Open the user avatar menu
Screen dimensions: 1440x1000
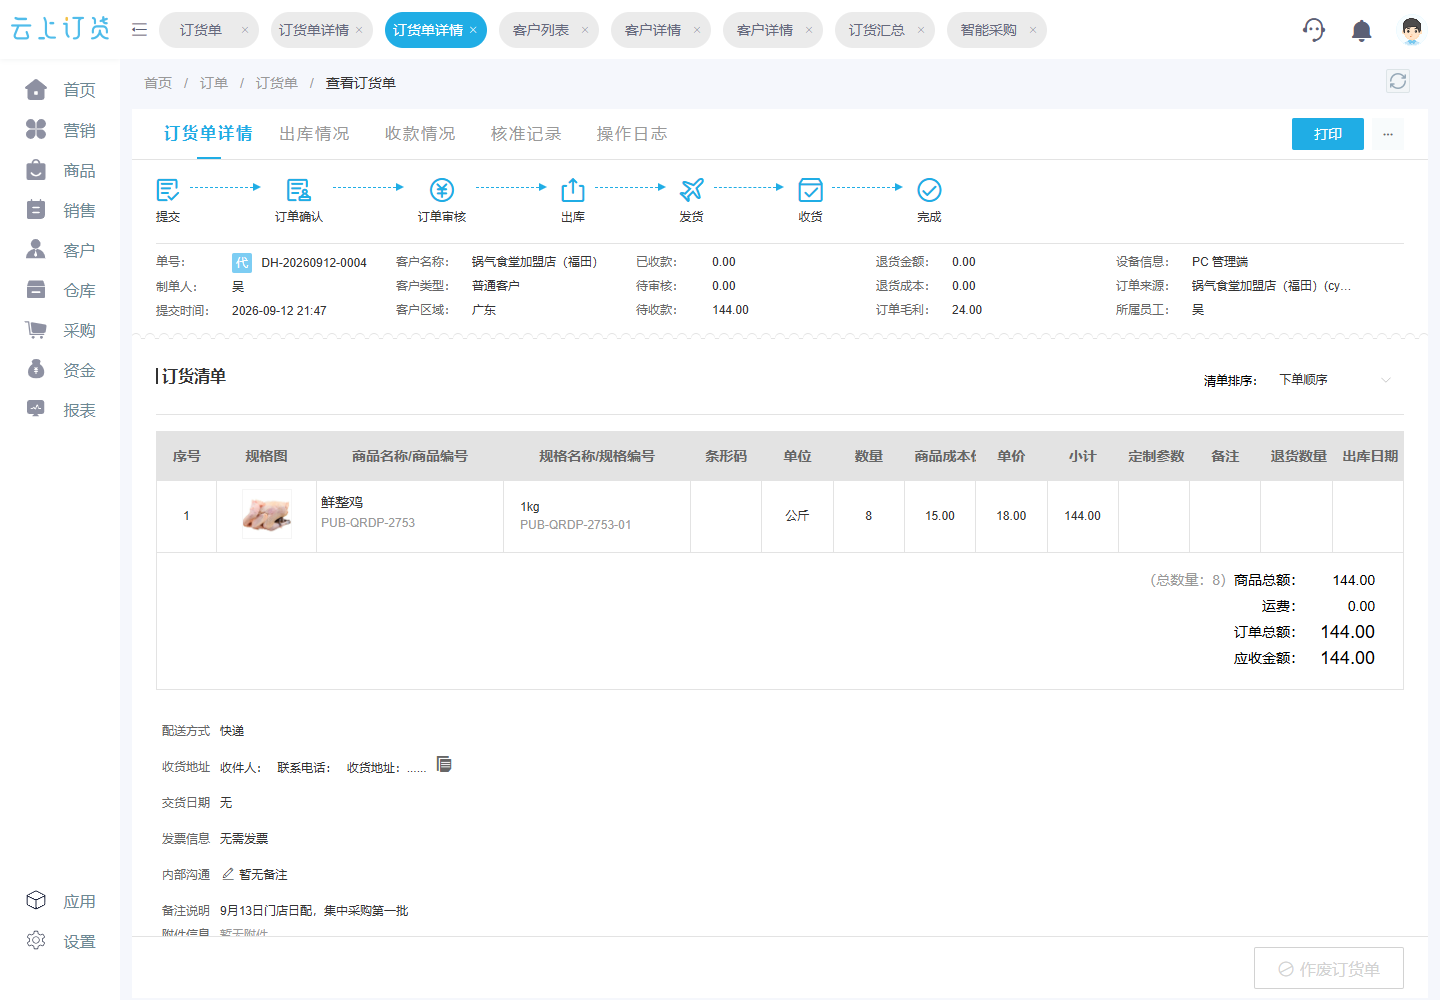(1411, 31)
